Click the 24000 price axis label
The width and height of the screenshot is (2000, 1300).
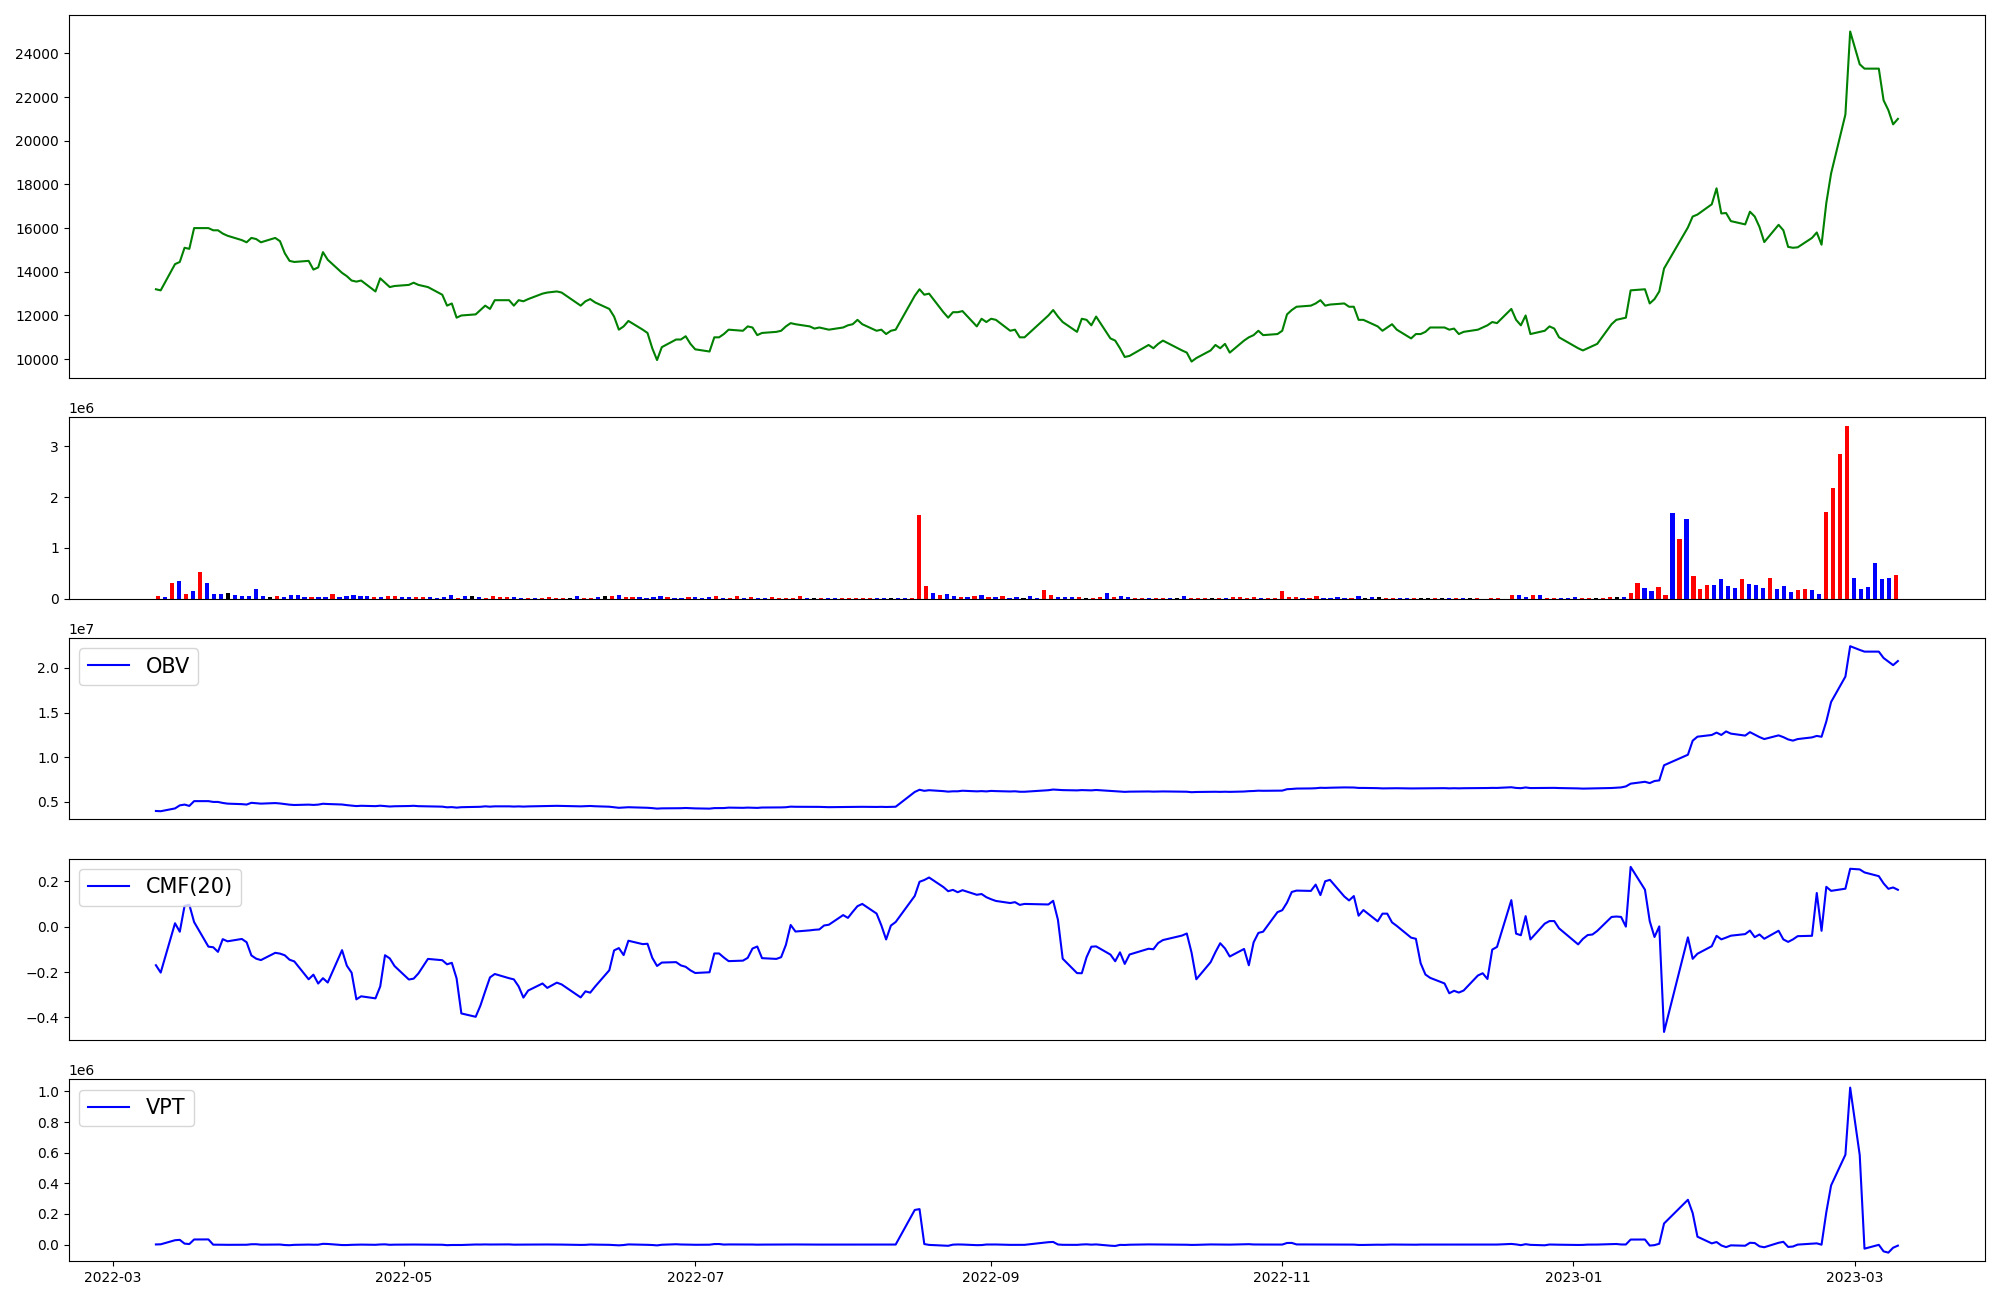(x=36, y=54)
